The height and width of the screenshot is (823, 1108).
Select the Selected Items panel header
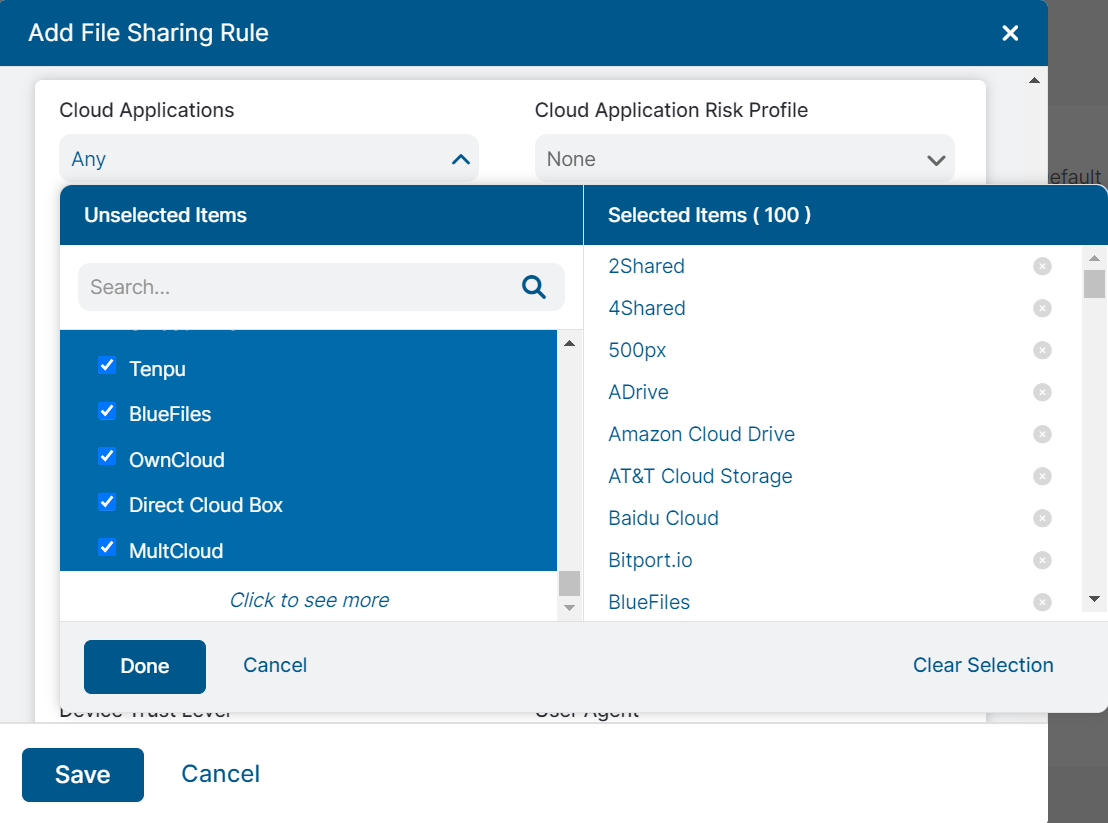pyautogui.click(x=711, y=214)
